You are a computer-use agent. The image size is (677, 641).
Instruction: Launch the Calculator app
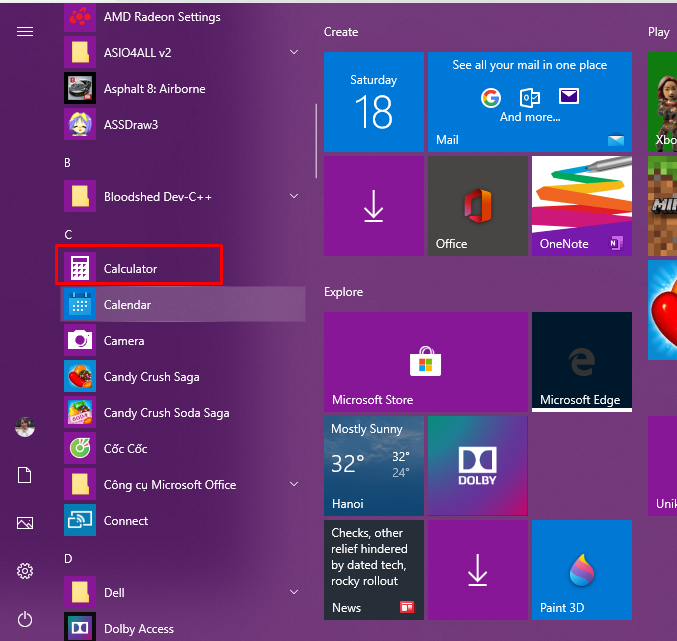pyautogui.click(x=183, y=268)
